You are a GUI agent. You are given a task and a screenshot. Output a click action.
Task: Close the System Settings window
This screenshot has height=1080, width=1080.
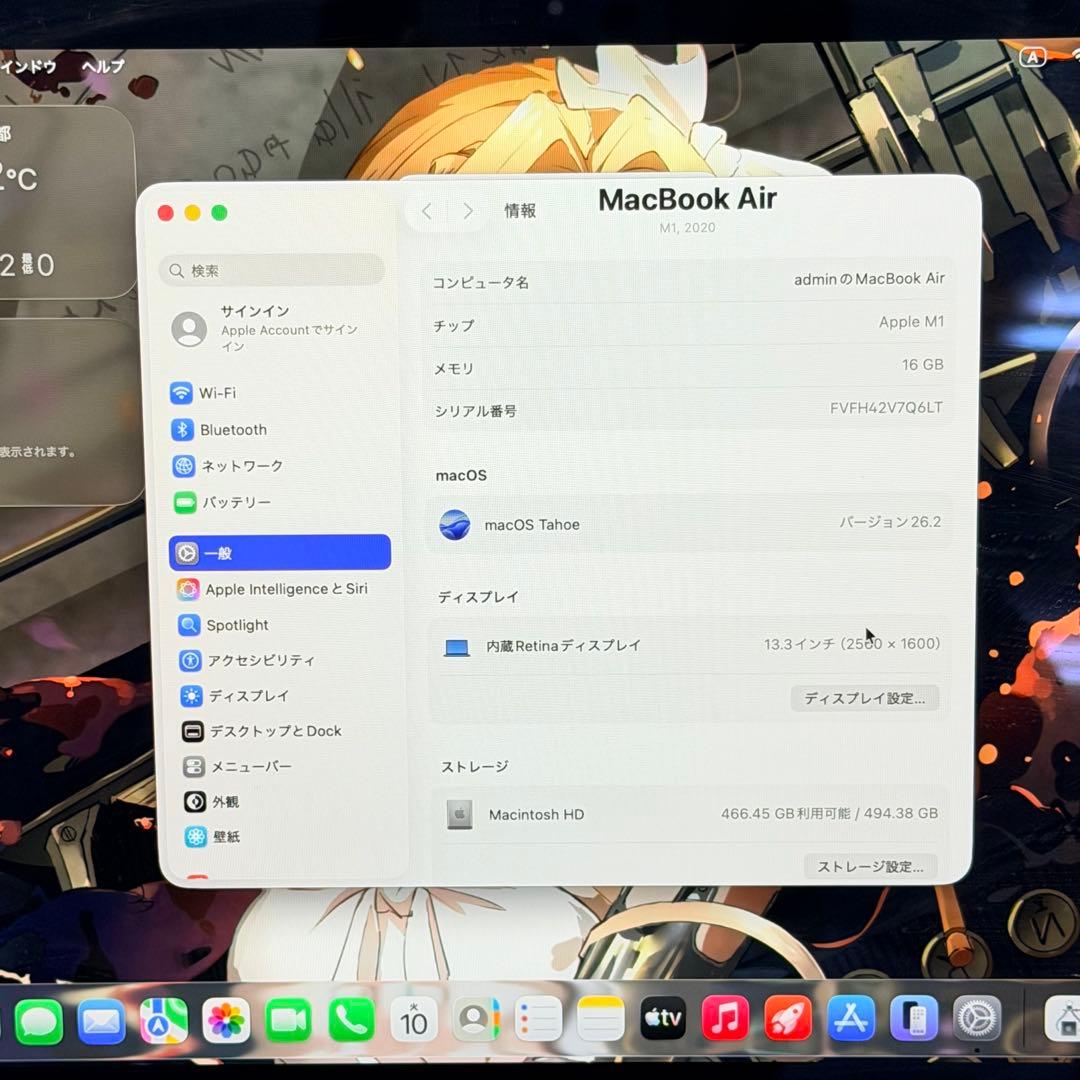click(165, 213)
